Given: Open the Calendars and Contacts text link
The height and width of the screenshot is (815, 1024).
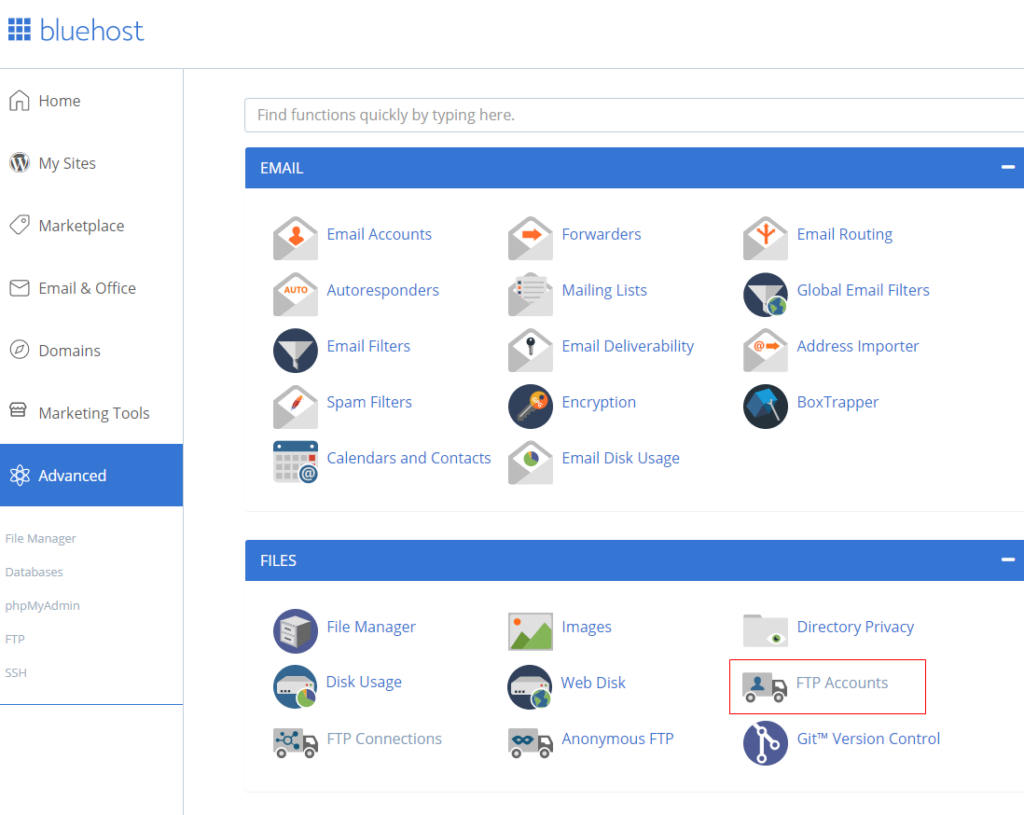Looking at the screenshot, I should 409,458.
